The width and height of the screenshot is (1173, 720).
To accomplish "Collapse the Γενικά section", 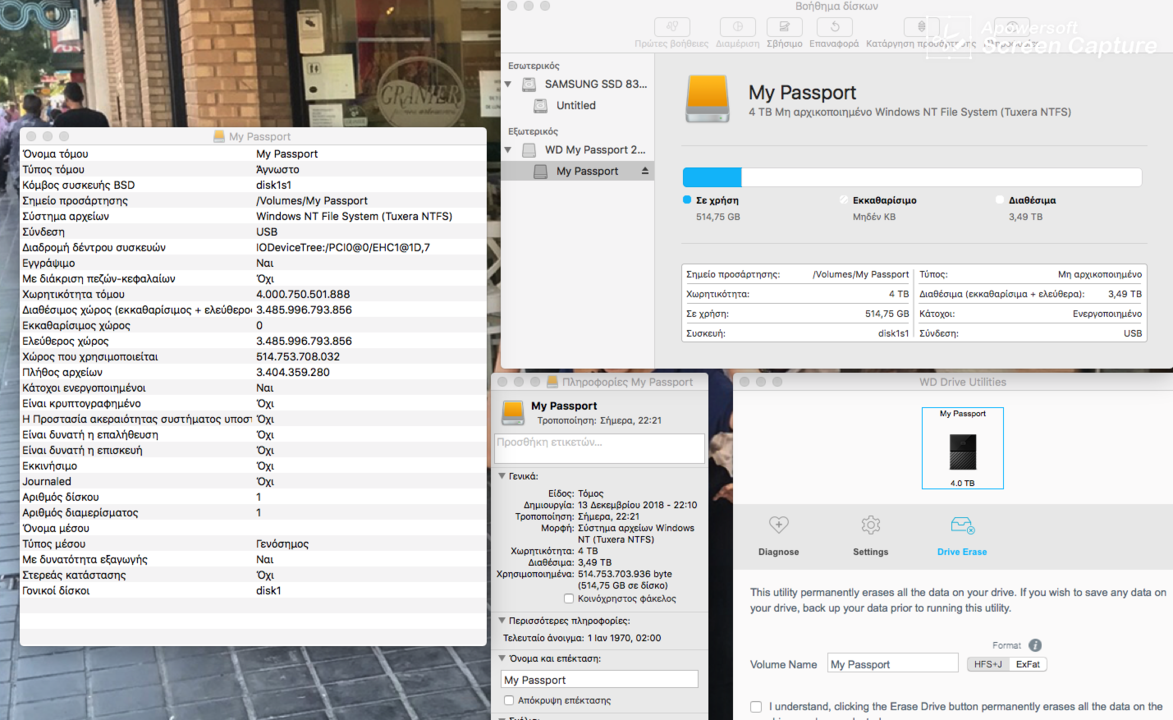I will [502, 476].
